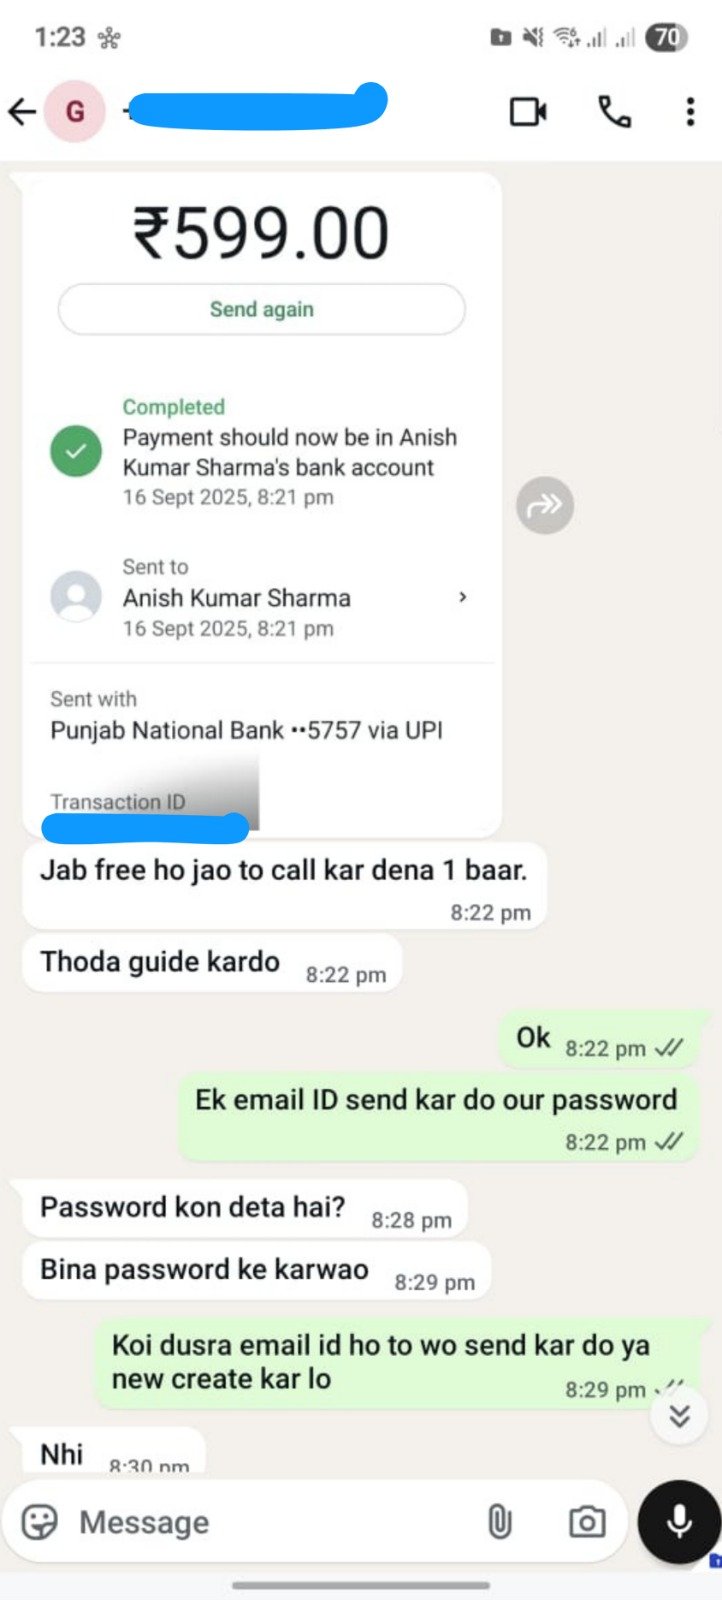The width and height of the screenshot is (722, 1600).
Task: Tap the battery indicator in status bar
Action: [x=667, y=38]
